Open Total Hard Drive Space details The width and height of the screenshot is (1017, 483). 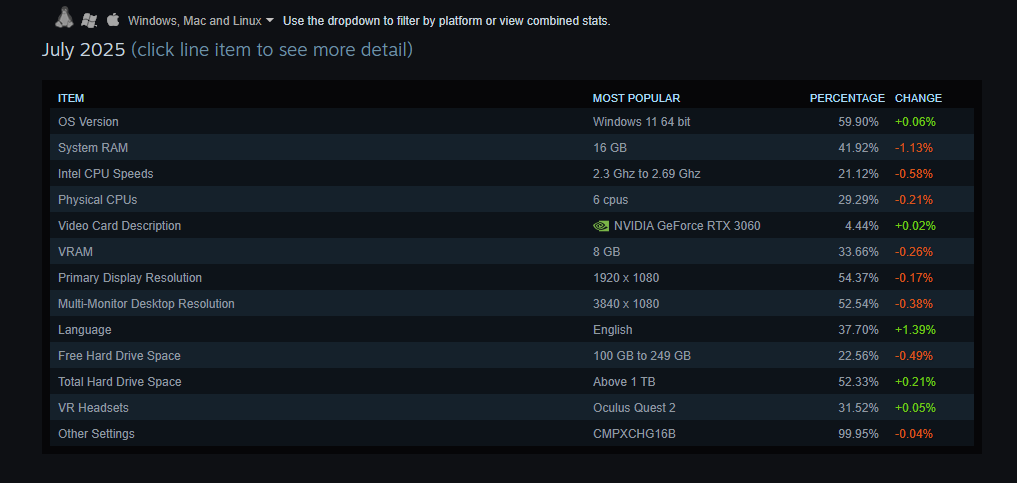(512, 381)
